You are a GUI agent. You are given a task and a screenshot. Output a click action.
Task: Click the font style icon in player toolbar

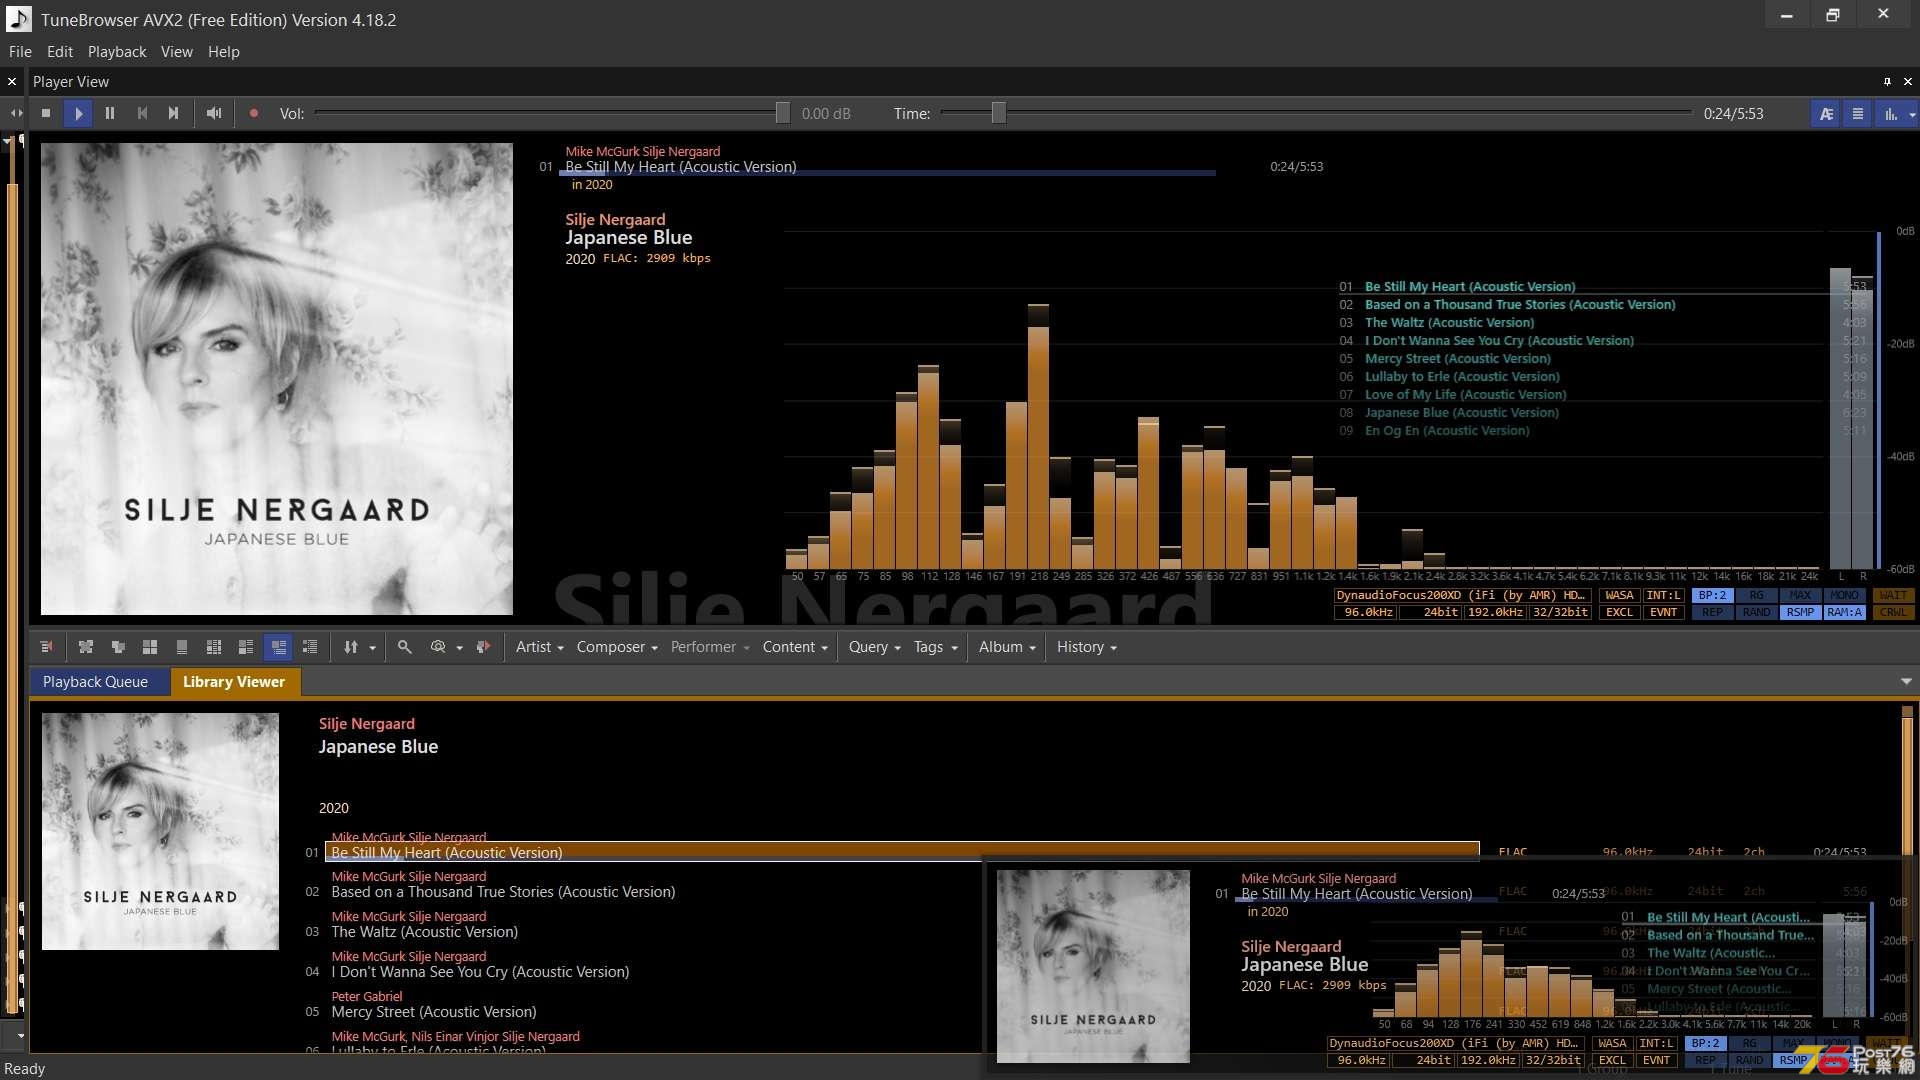point(1826,114)
